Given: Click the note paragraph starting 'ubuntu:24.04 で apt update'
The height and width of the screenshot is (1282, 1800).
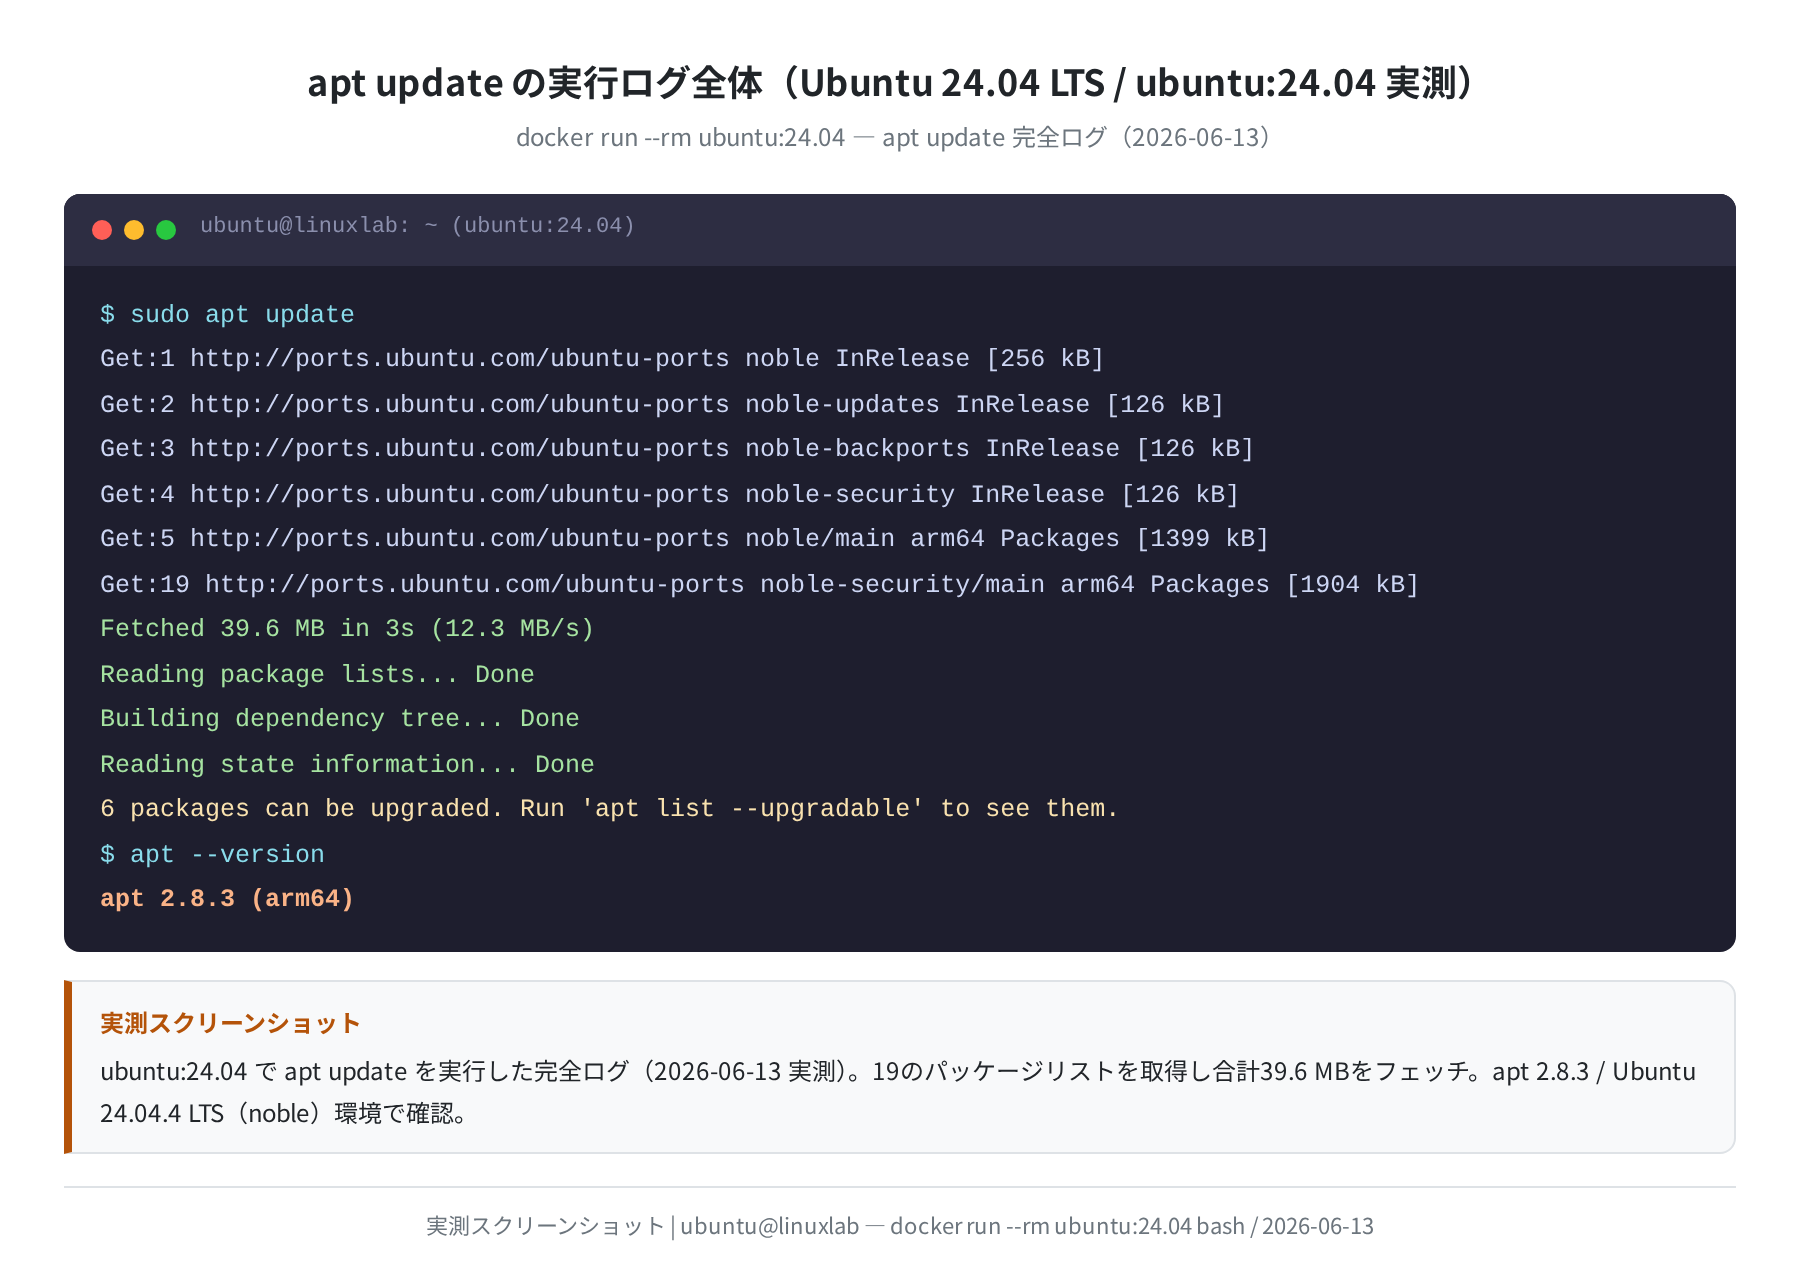Looking at the screenshot, I should pos(898,1092).
